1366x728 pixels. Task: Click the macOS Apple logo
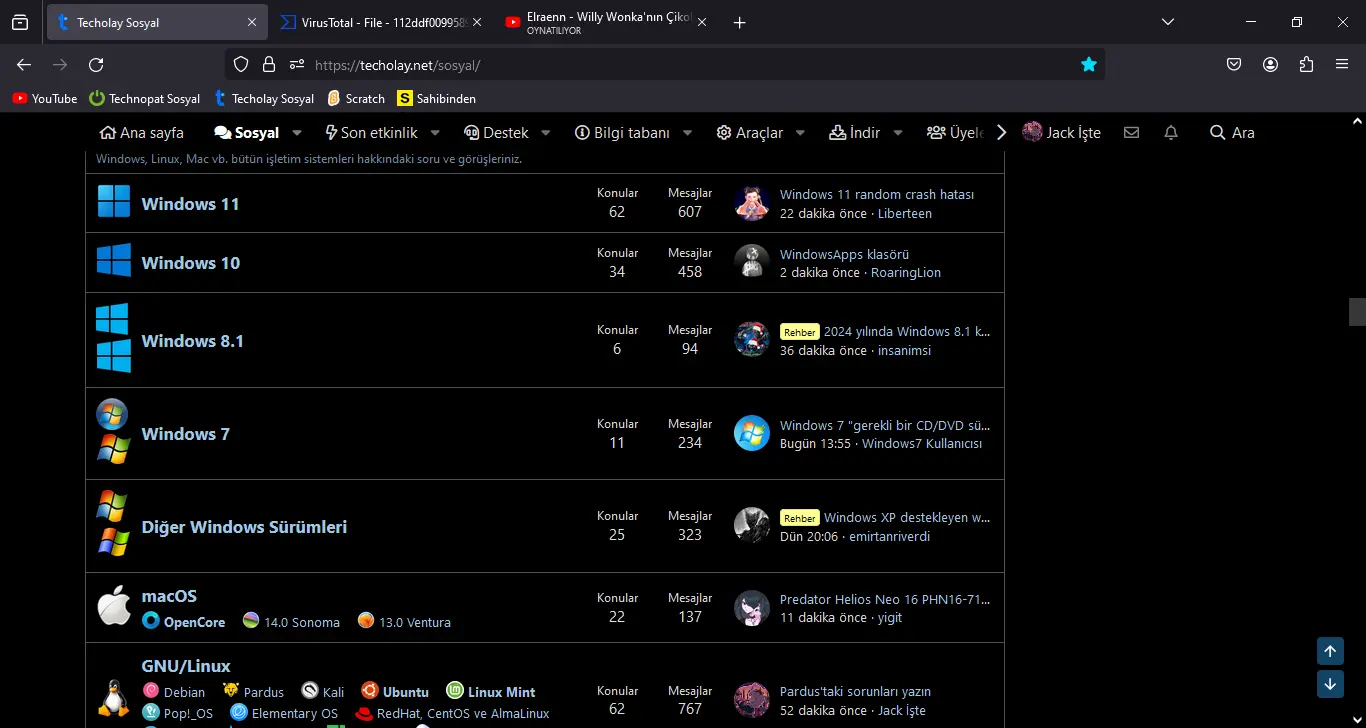point(114,606)
